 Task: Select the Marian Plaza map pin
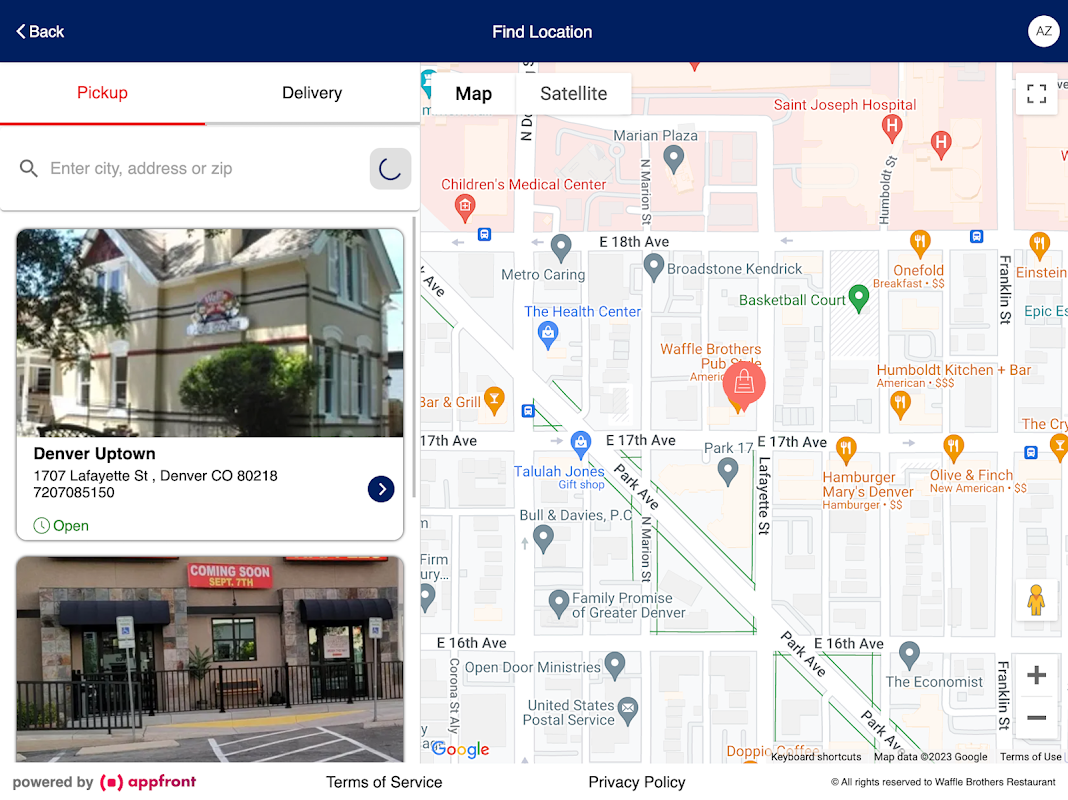tap(674, 159)
